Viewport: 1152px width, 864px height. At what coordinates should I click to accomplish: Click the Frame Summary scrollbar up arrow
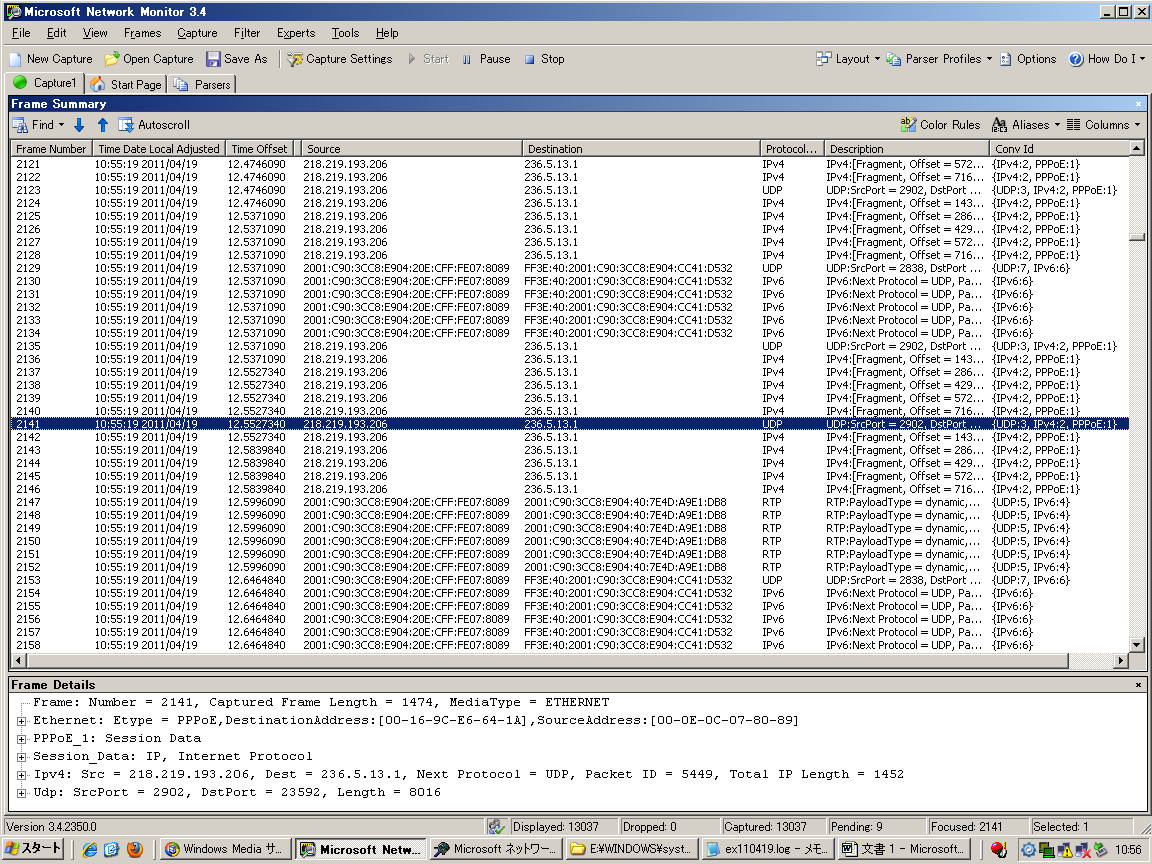click(x=1137, y=148)
